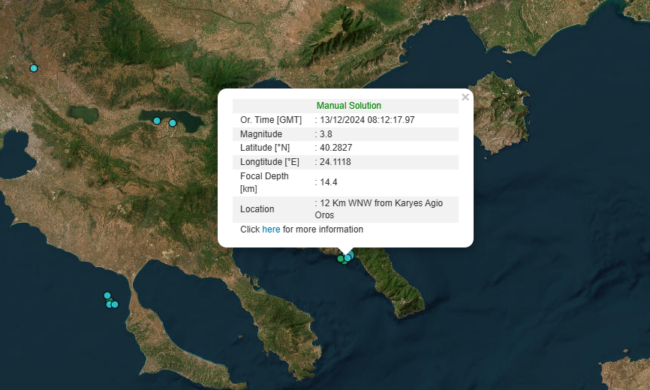Viewport: 650px width, 390px height.
Task: Click topmost cyan marker in southwest sea cluster
Action: [x=107, y=296]
